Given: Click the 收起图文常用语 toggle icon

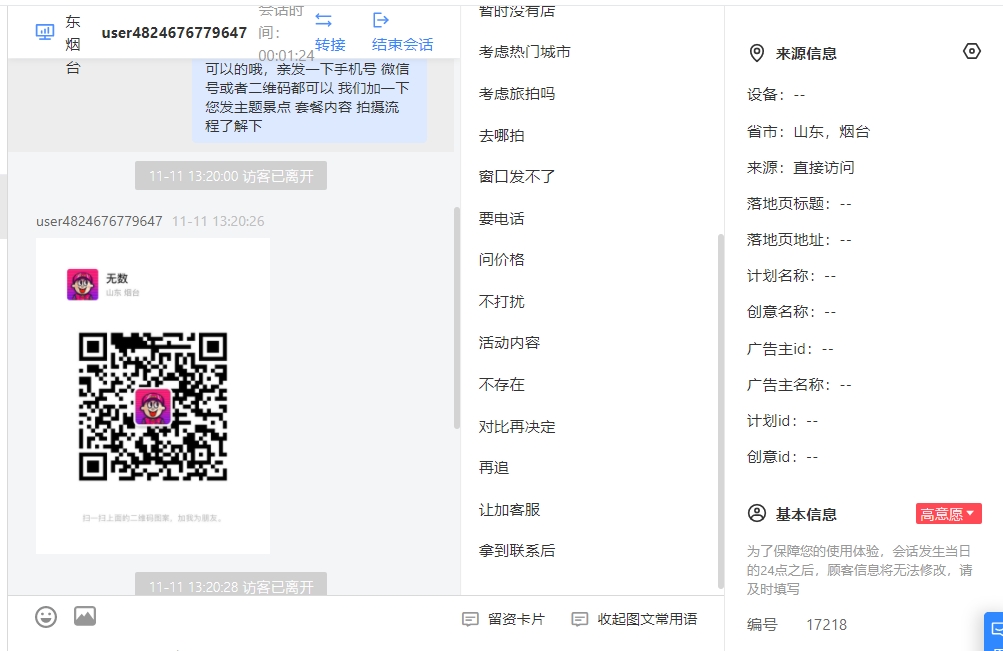Looking at the screenshot, I should pos(580,619).
